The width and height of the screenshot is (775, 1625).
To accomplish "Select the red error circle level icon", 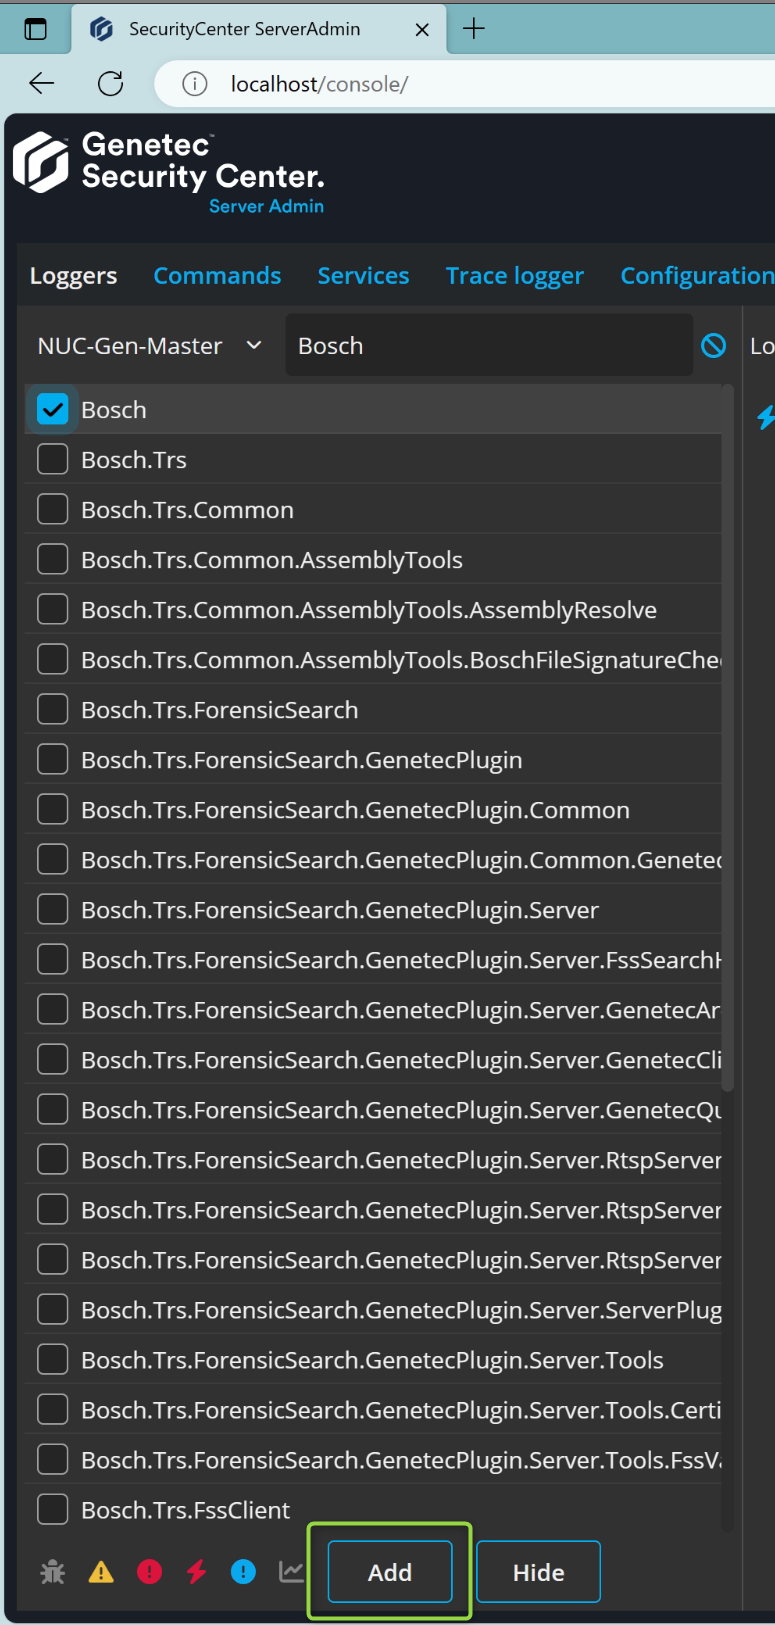I will click(x=149, y=1572).
